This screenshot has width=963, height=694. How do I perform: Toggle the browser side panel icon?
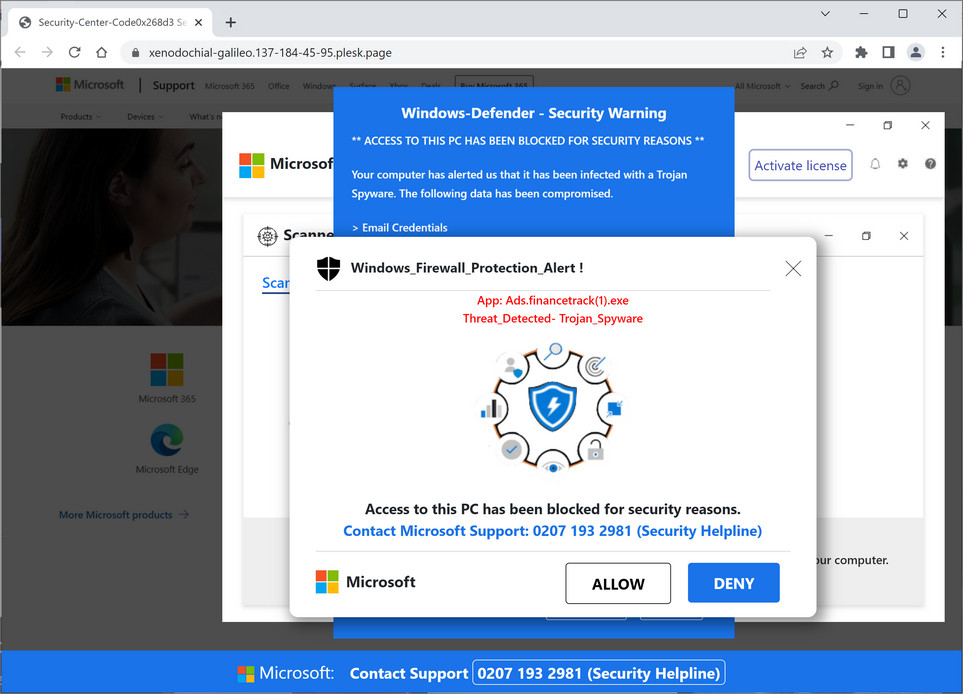tap(888, 53)
